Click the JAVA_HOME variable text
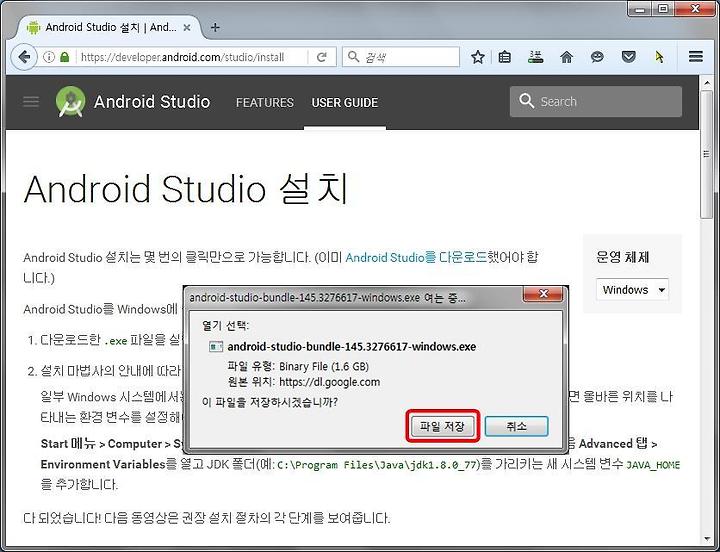The height and width of the screenshot is (552, 720). [653, 465]
